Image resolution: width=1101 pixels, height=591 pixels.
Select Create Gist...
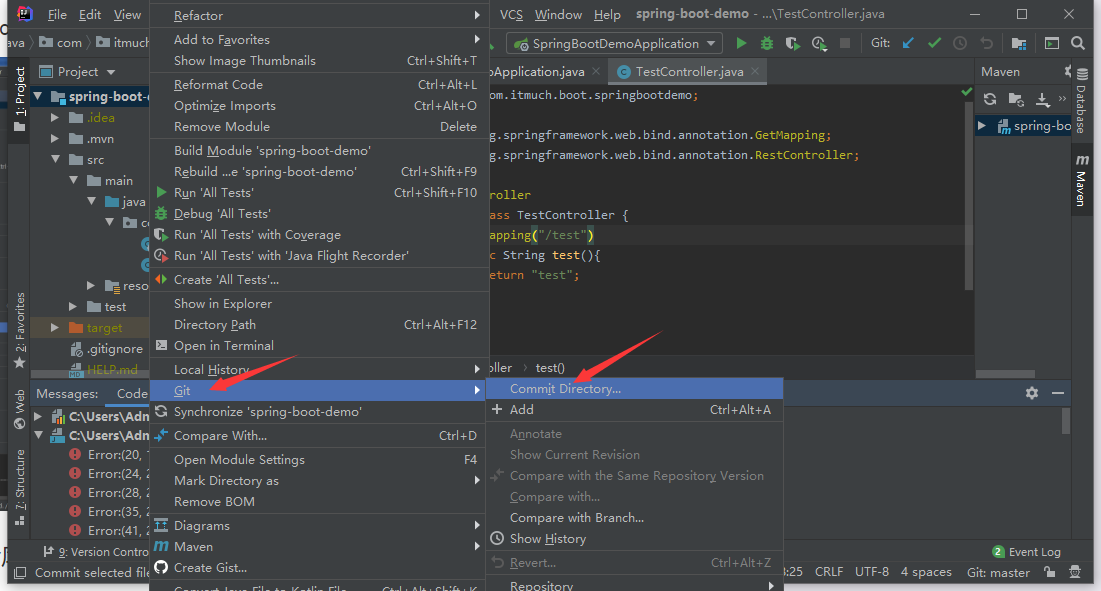click(x=318, y=568)
